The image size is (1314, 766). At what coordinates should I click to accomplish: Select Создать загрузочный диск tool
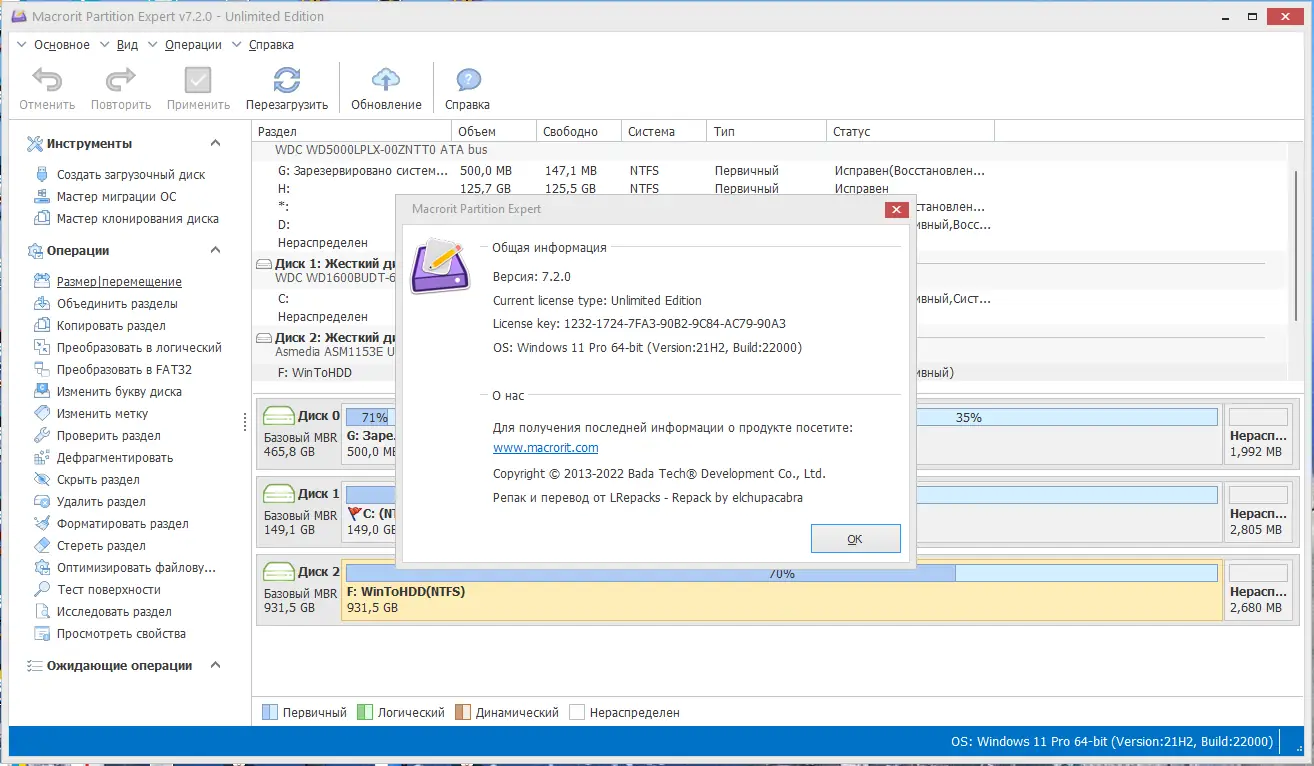point(131,174)
